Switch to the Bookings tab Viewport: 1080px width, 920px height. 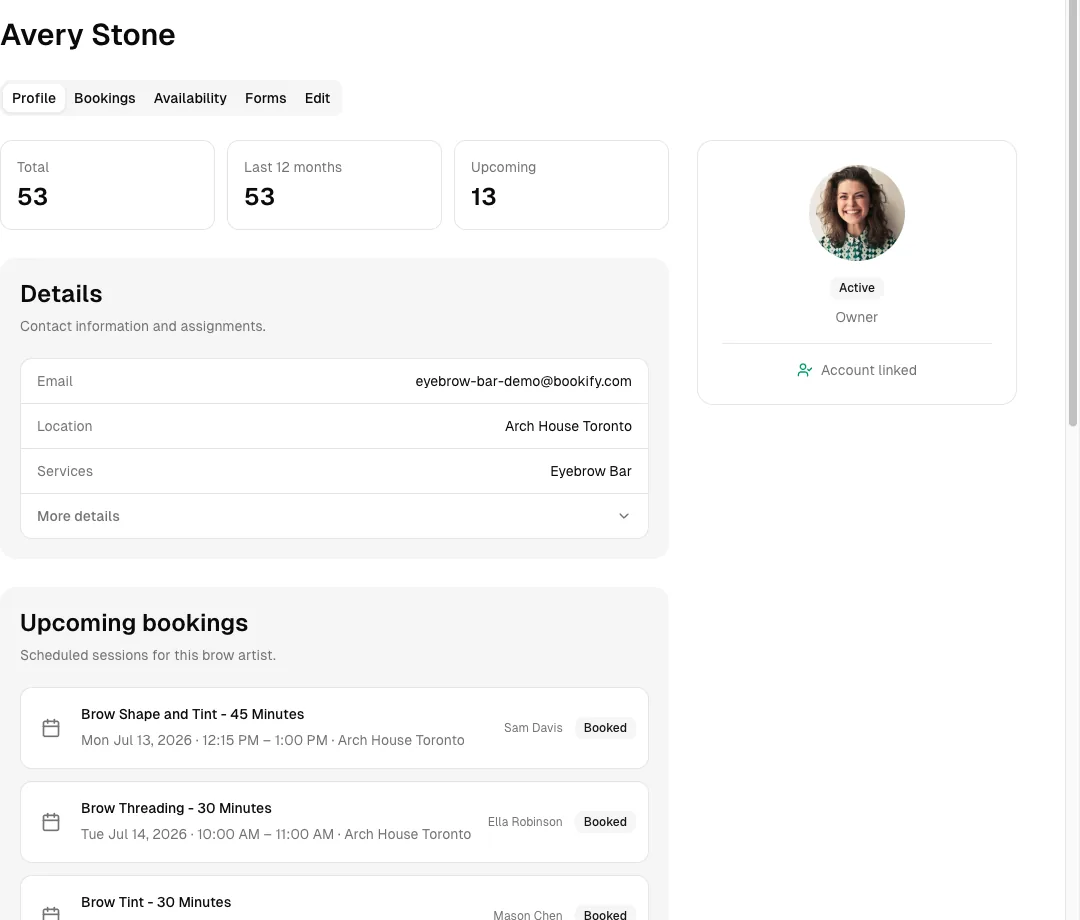click(x=105, y=98)
